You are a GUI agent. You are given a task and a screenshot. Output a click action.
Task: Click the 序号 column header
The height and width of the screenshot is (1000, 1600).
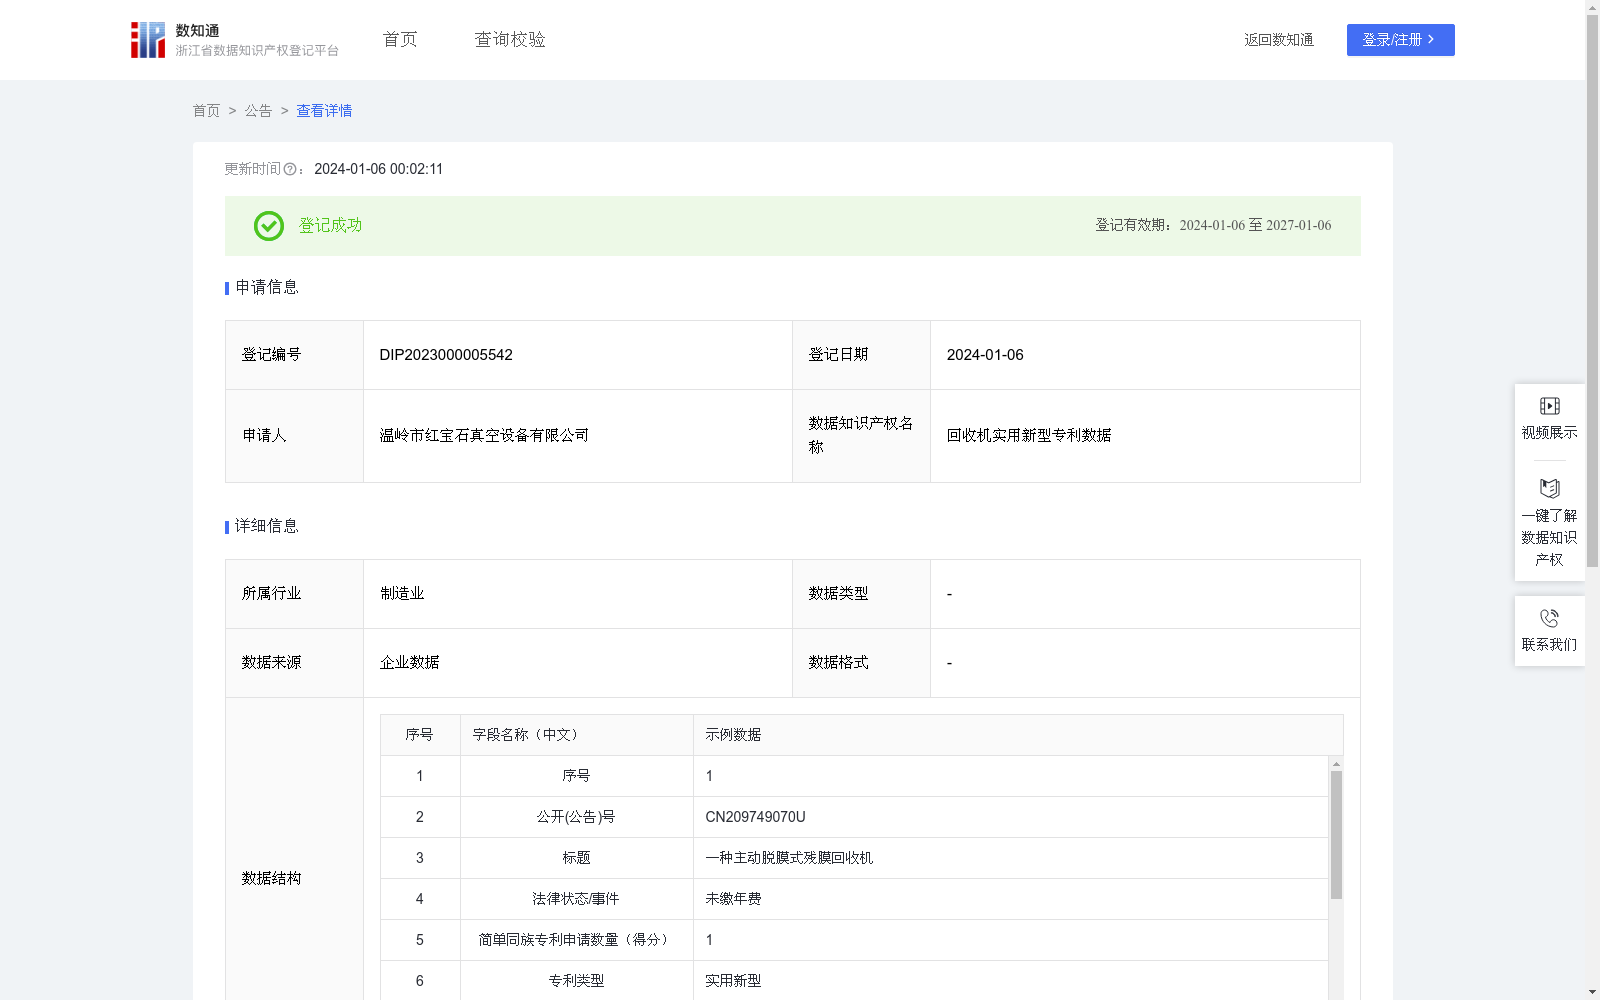[419, 735]
